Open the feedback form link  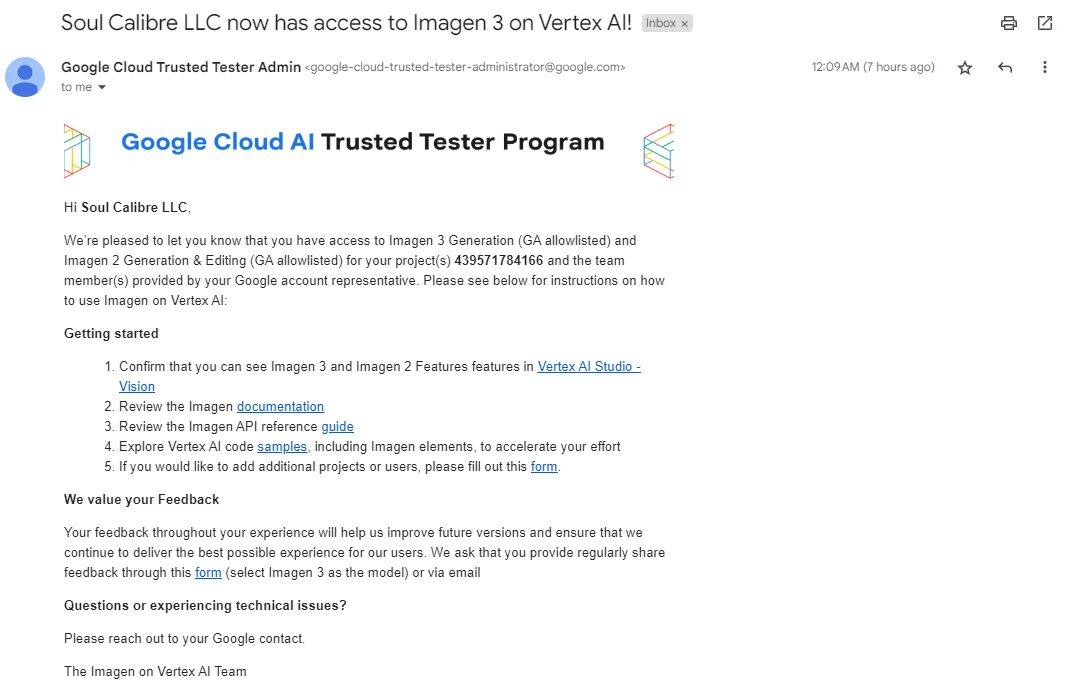pyautogui.click(x=208, y=572)
